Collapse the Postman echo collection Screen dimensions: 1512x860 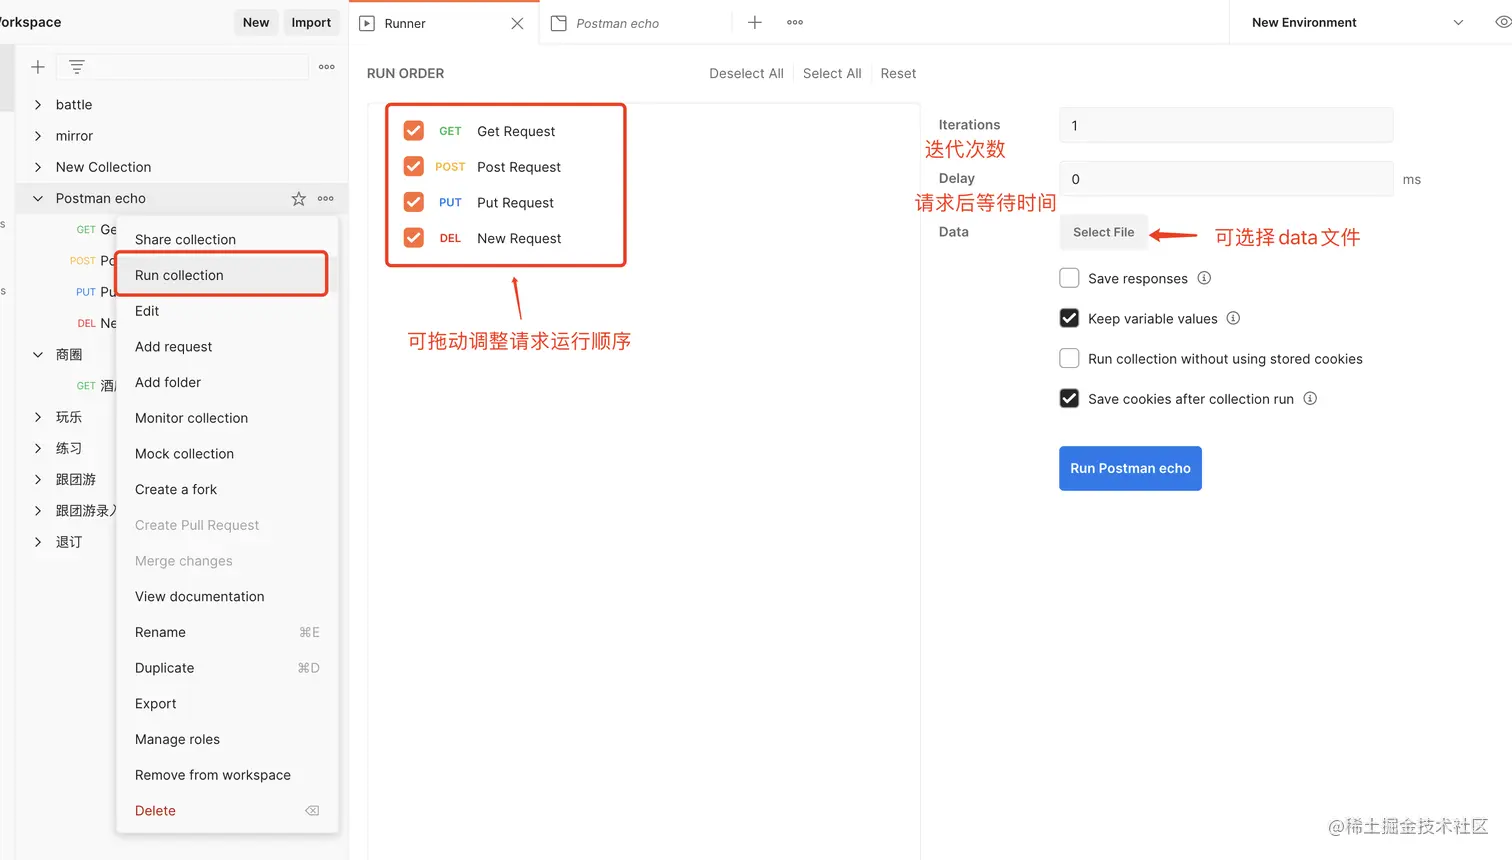38,198
